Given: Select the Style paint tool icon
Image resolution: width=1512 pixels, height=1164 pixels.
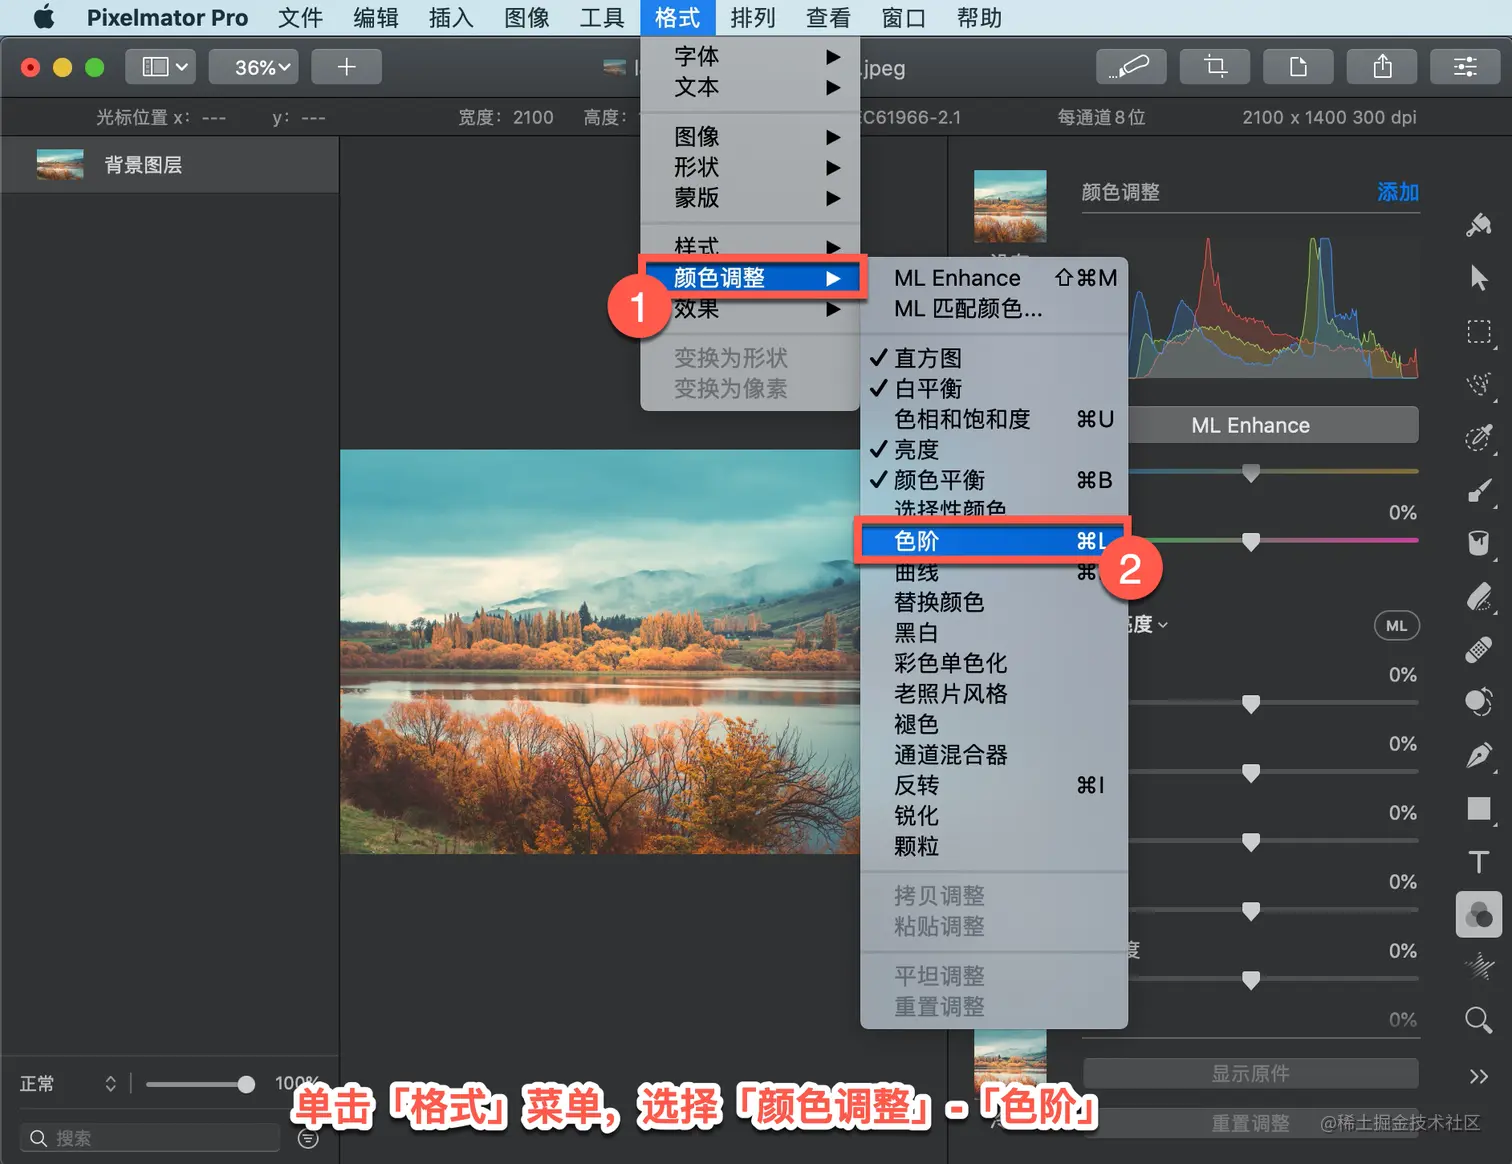Looking at the screenshot, I should click(1479, 225).
